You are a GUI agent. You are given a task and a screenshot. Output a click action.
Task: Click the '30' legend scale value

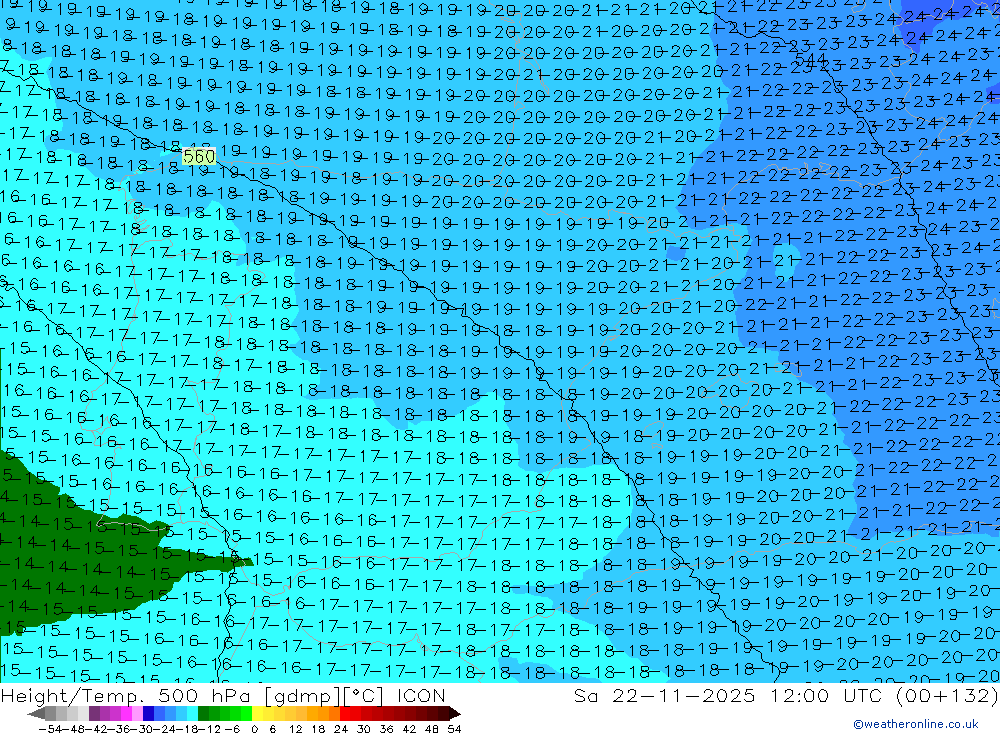click(x=363, y=729)
